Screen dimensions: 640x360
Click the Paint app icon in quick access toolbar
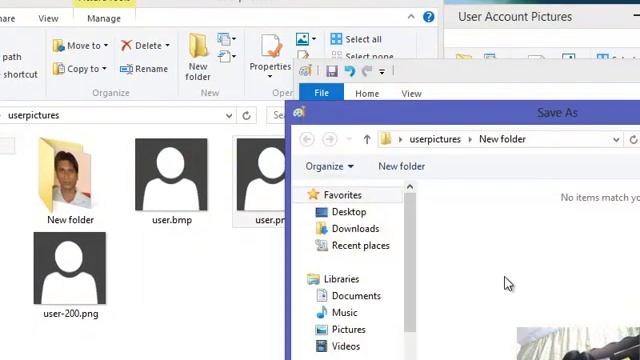[x=305, y=71]
